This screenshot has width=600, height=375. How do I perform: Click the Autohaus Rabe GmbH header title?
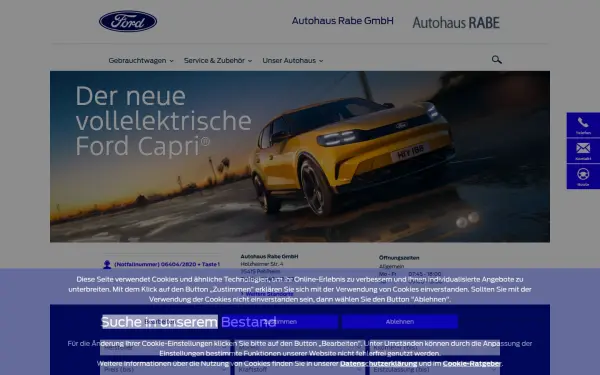click(342, 21)
